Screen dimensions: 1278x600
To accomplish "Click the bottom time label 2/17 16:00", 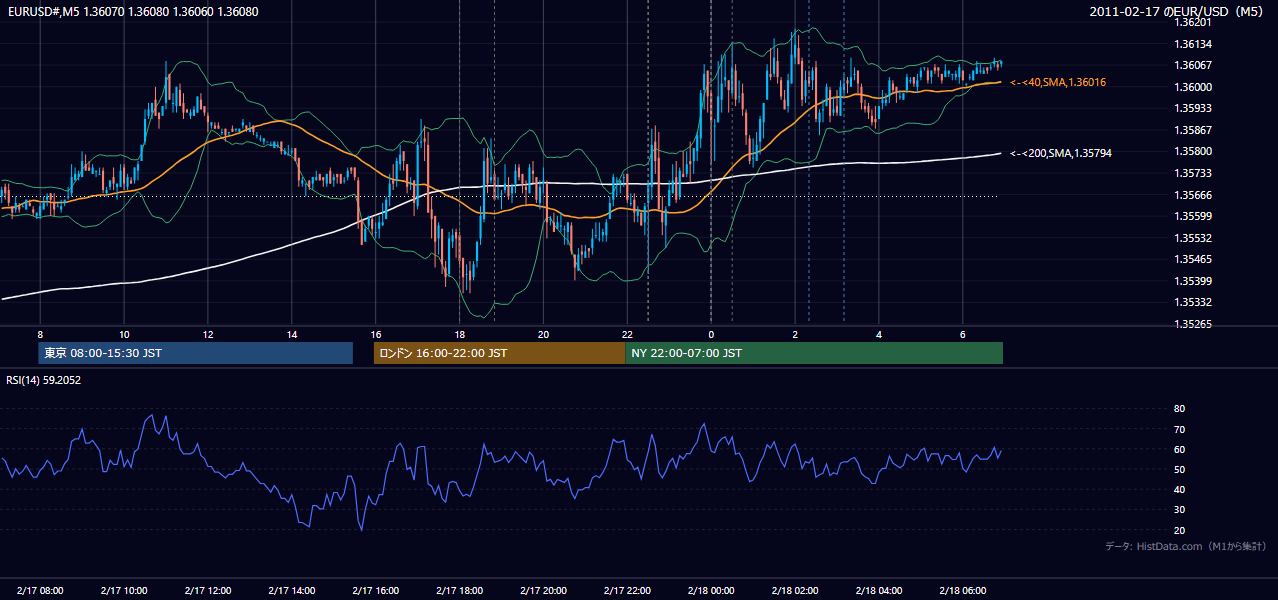I will coord(376,591).
